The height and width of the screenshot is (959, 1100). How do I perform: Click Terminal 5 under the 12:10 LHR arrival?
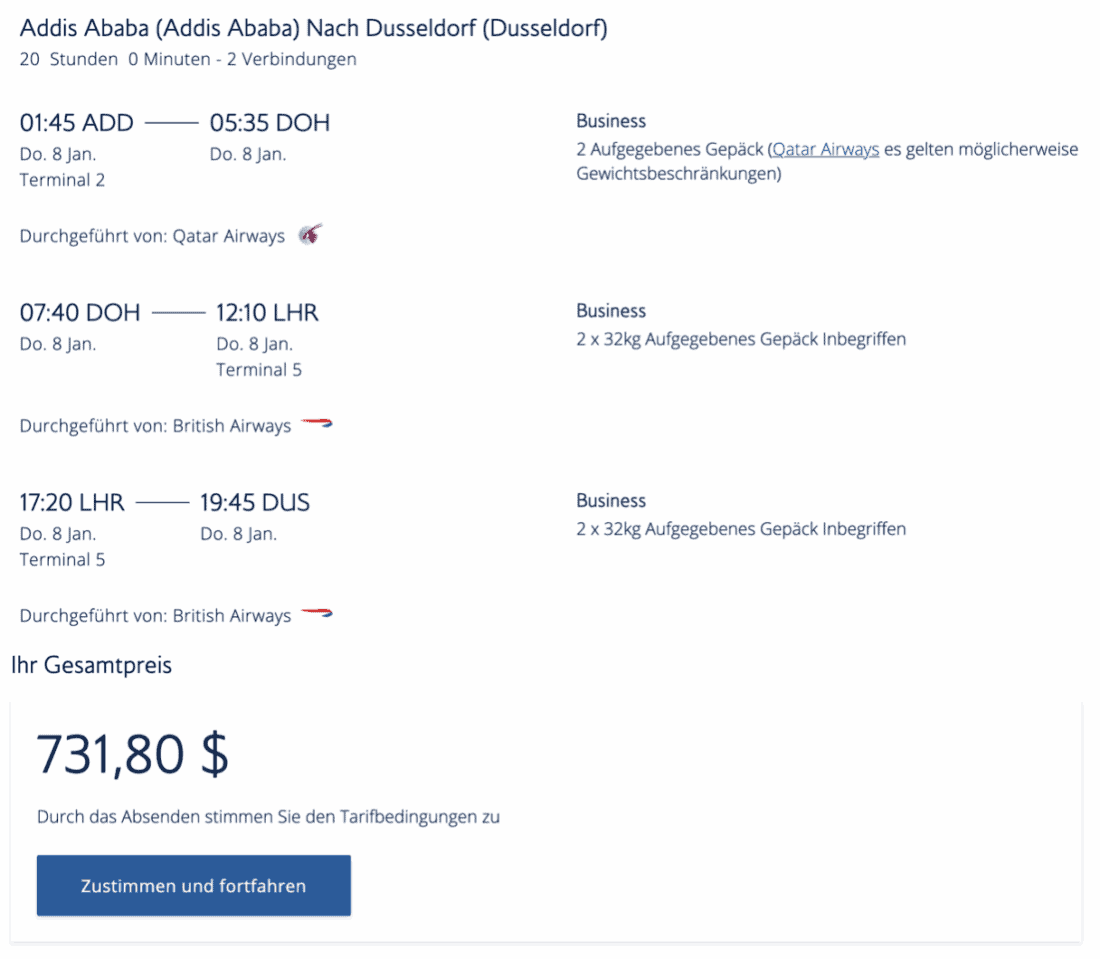click(258, 370)
